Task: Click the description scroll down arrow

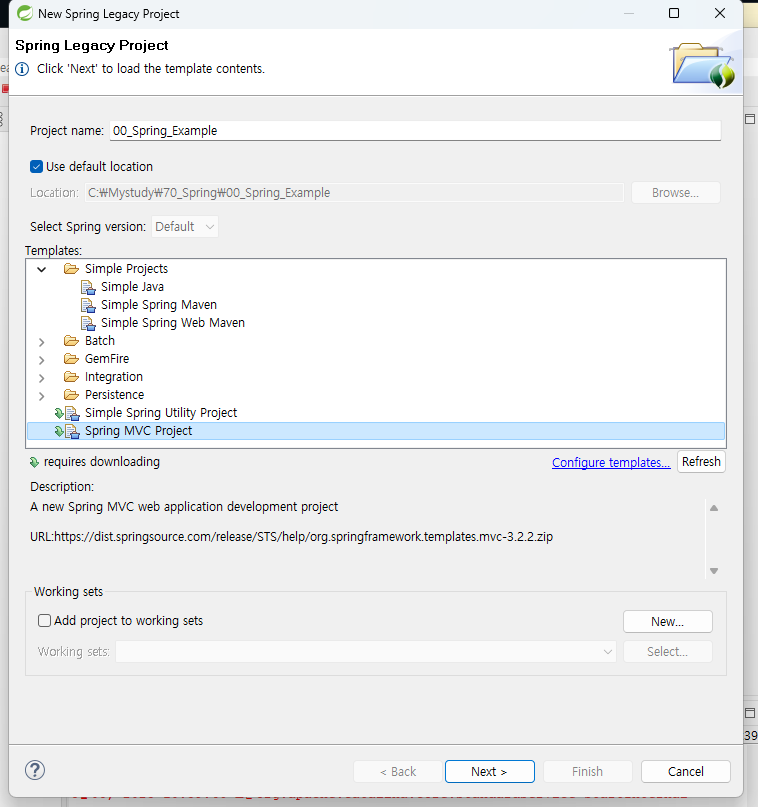Action: [x=714, y=571]
